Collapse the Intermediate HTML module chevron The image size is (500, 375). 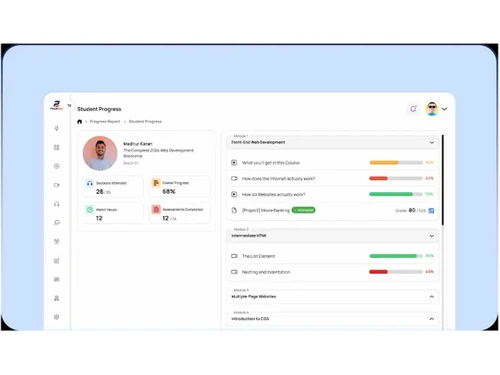pos(432,236)
